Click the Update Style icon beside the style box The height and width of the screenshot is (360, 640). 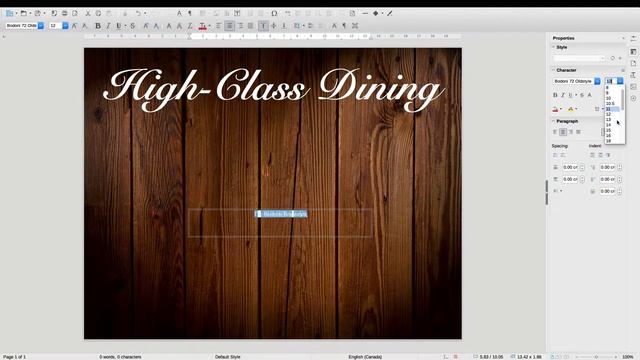pyautogui.click(x=612, y=58)
